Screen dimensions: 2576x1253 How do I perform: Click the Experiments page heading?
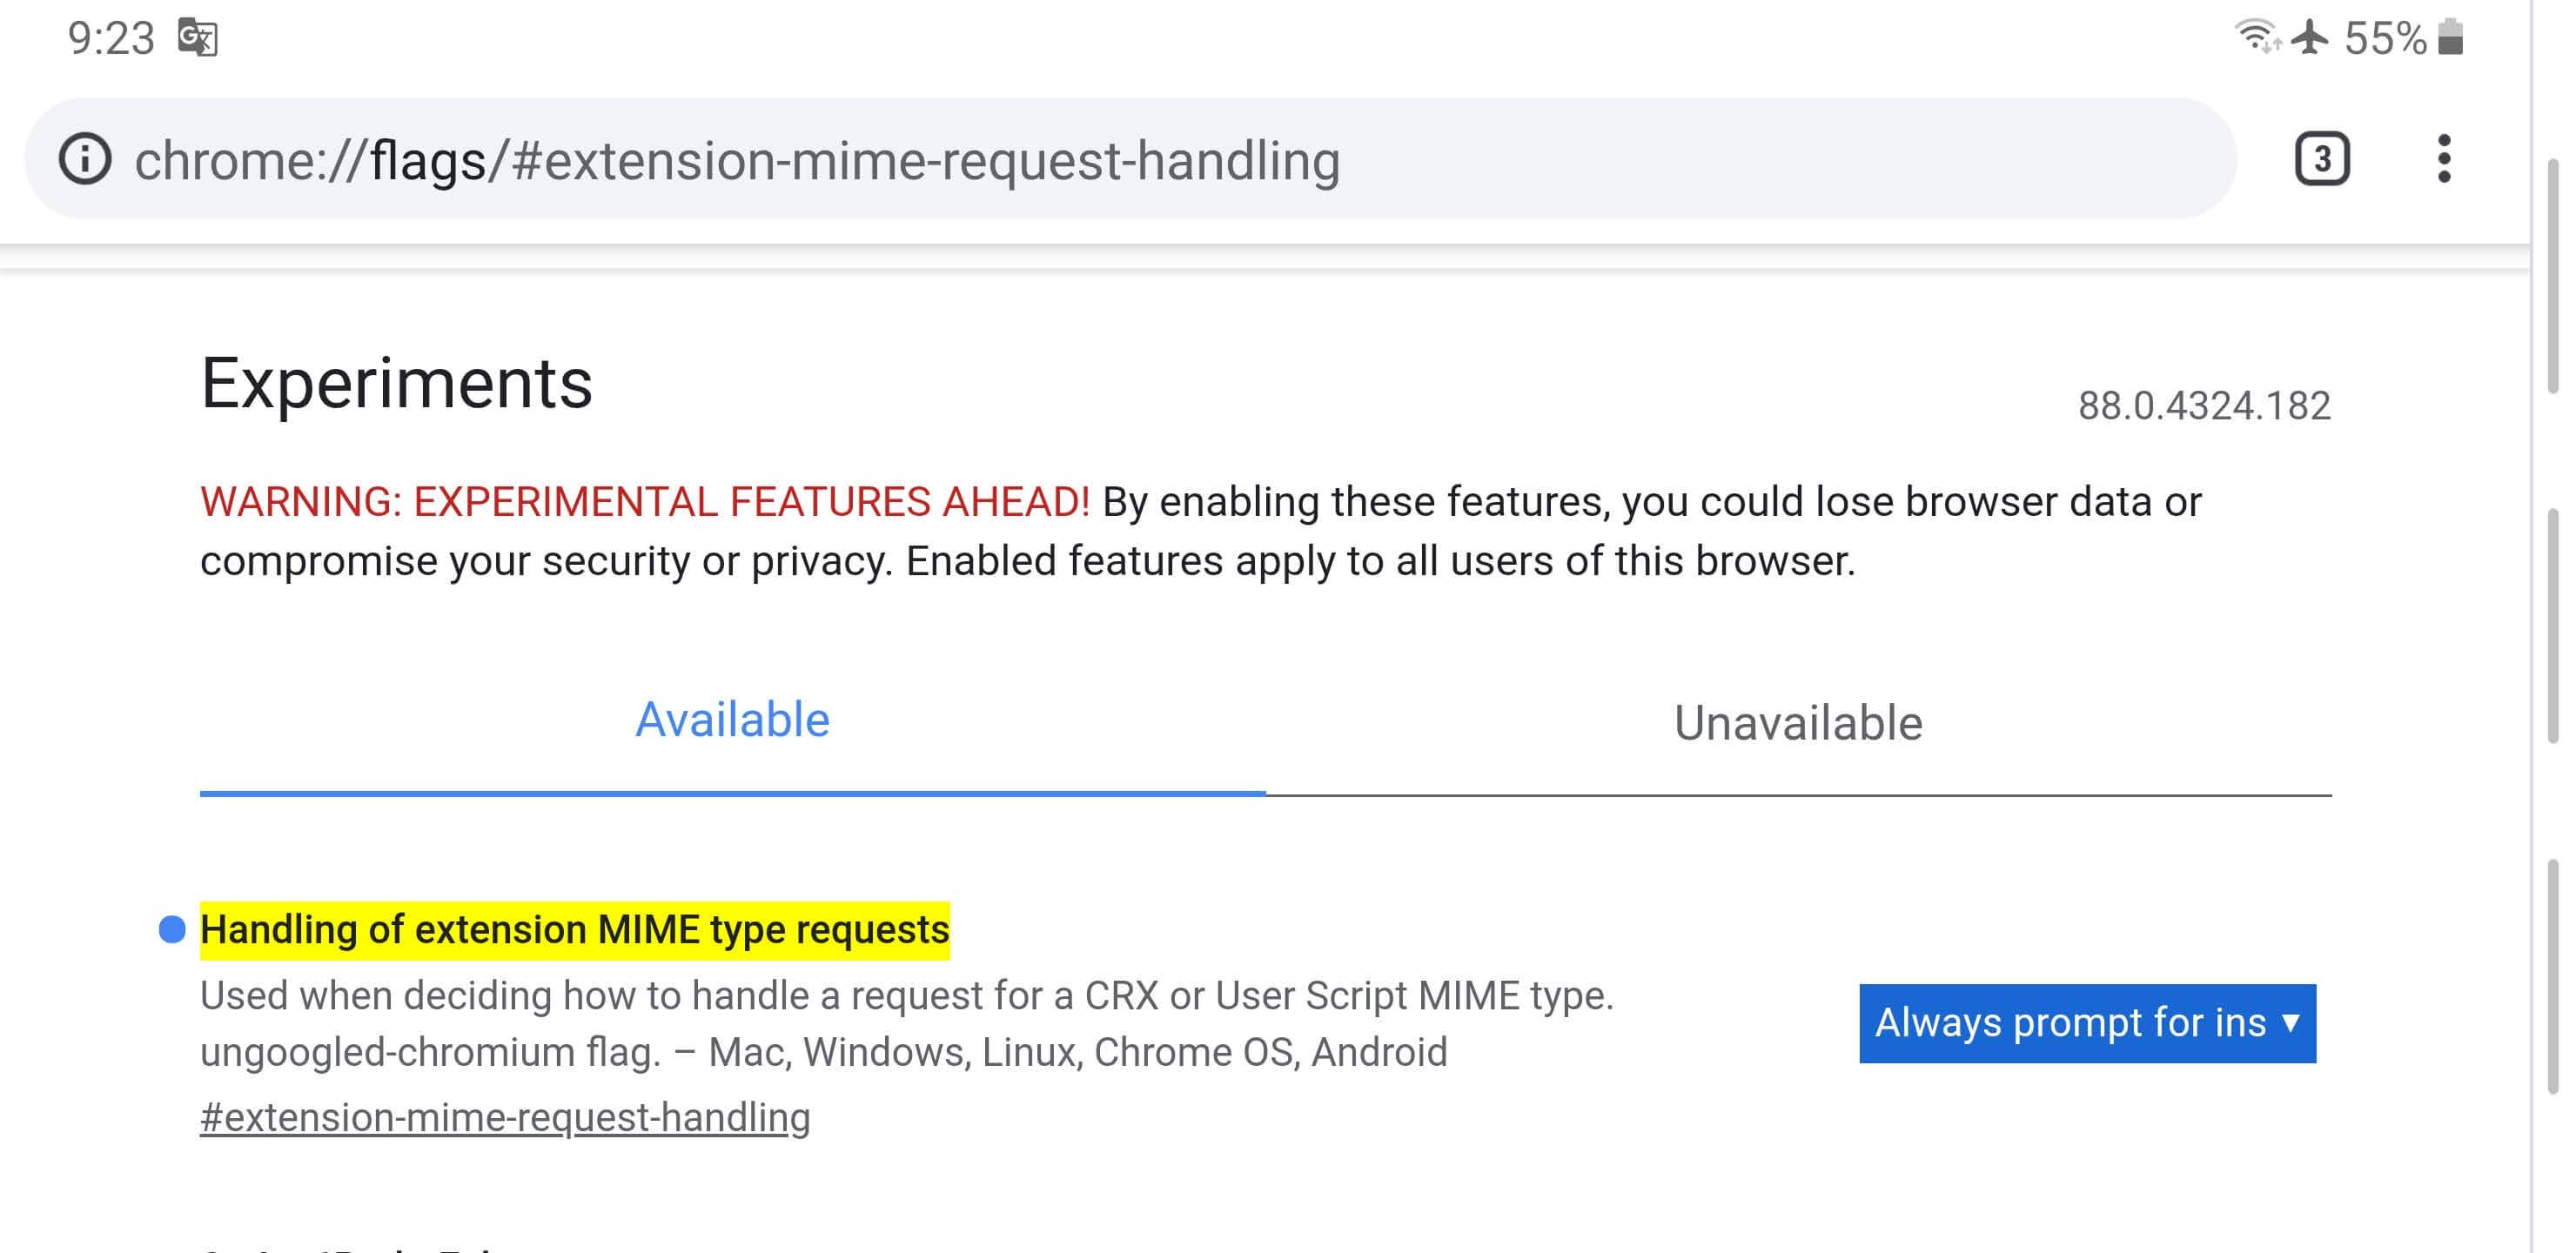[x=396, y=383]
